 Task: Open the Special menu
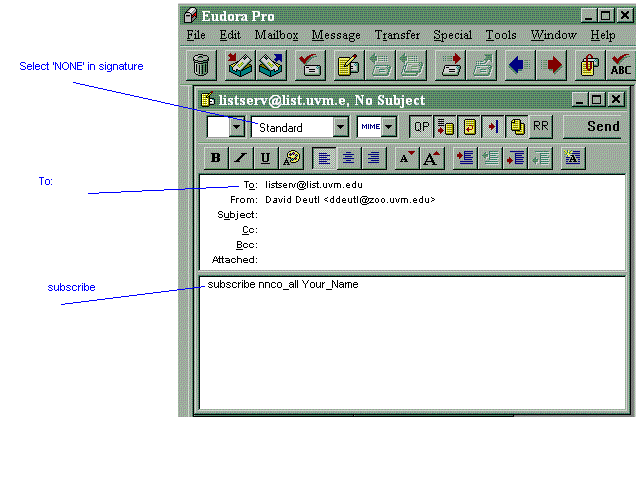(452, 35)
